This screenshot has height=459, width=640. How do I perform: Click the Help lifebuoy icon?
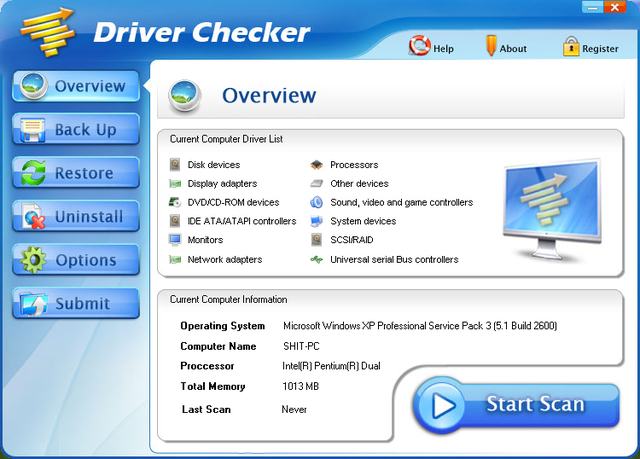coord(419,45)
